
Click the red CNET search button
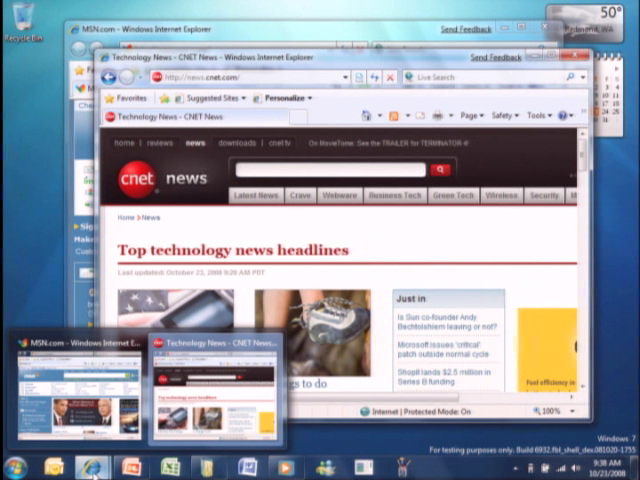(x=440, y=169)
